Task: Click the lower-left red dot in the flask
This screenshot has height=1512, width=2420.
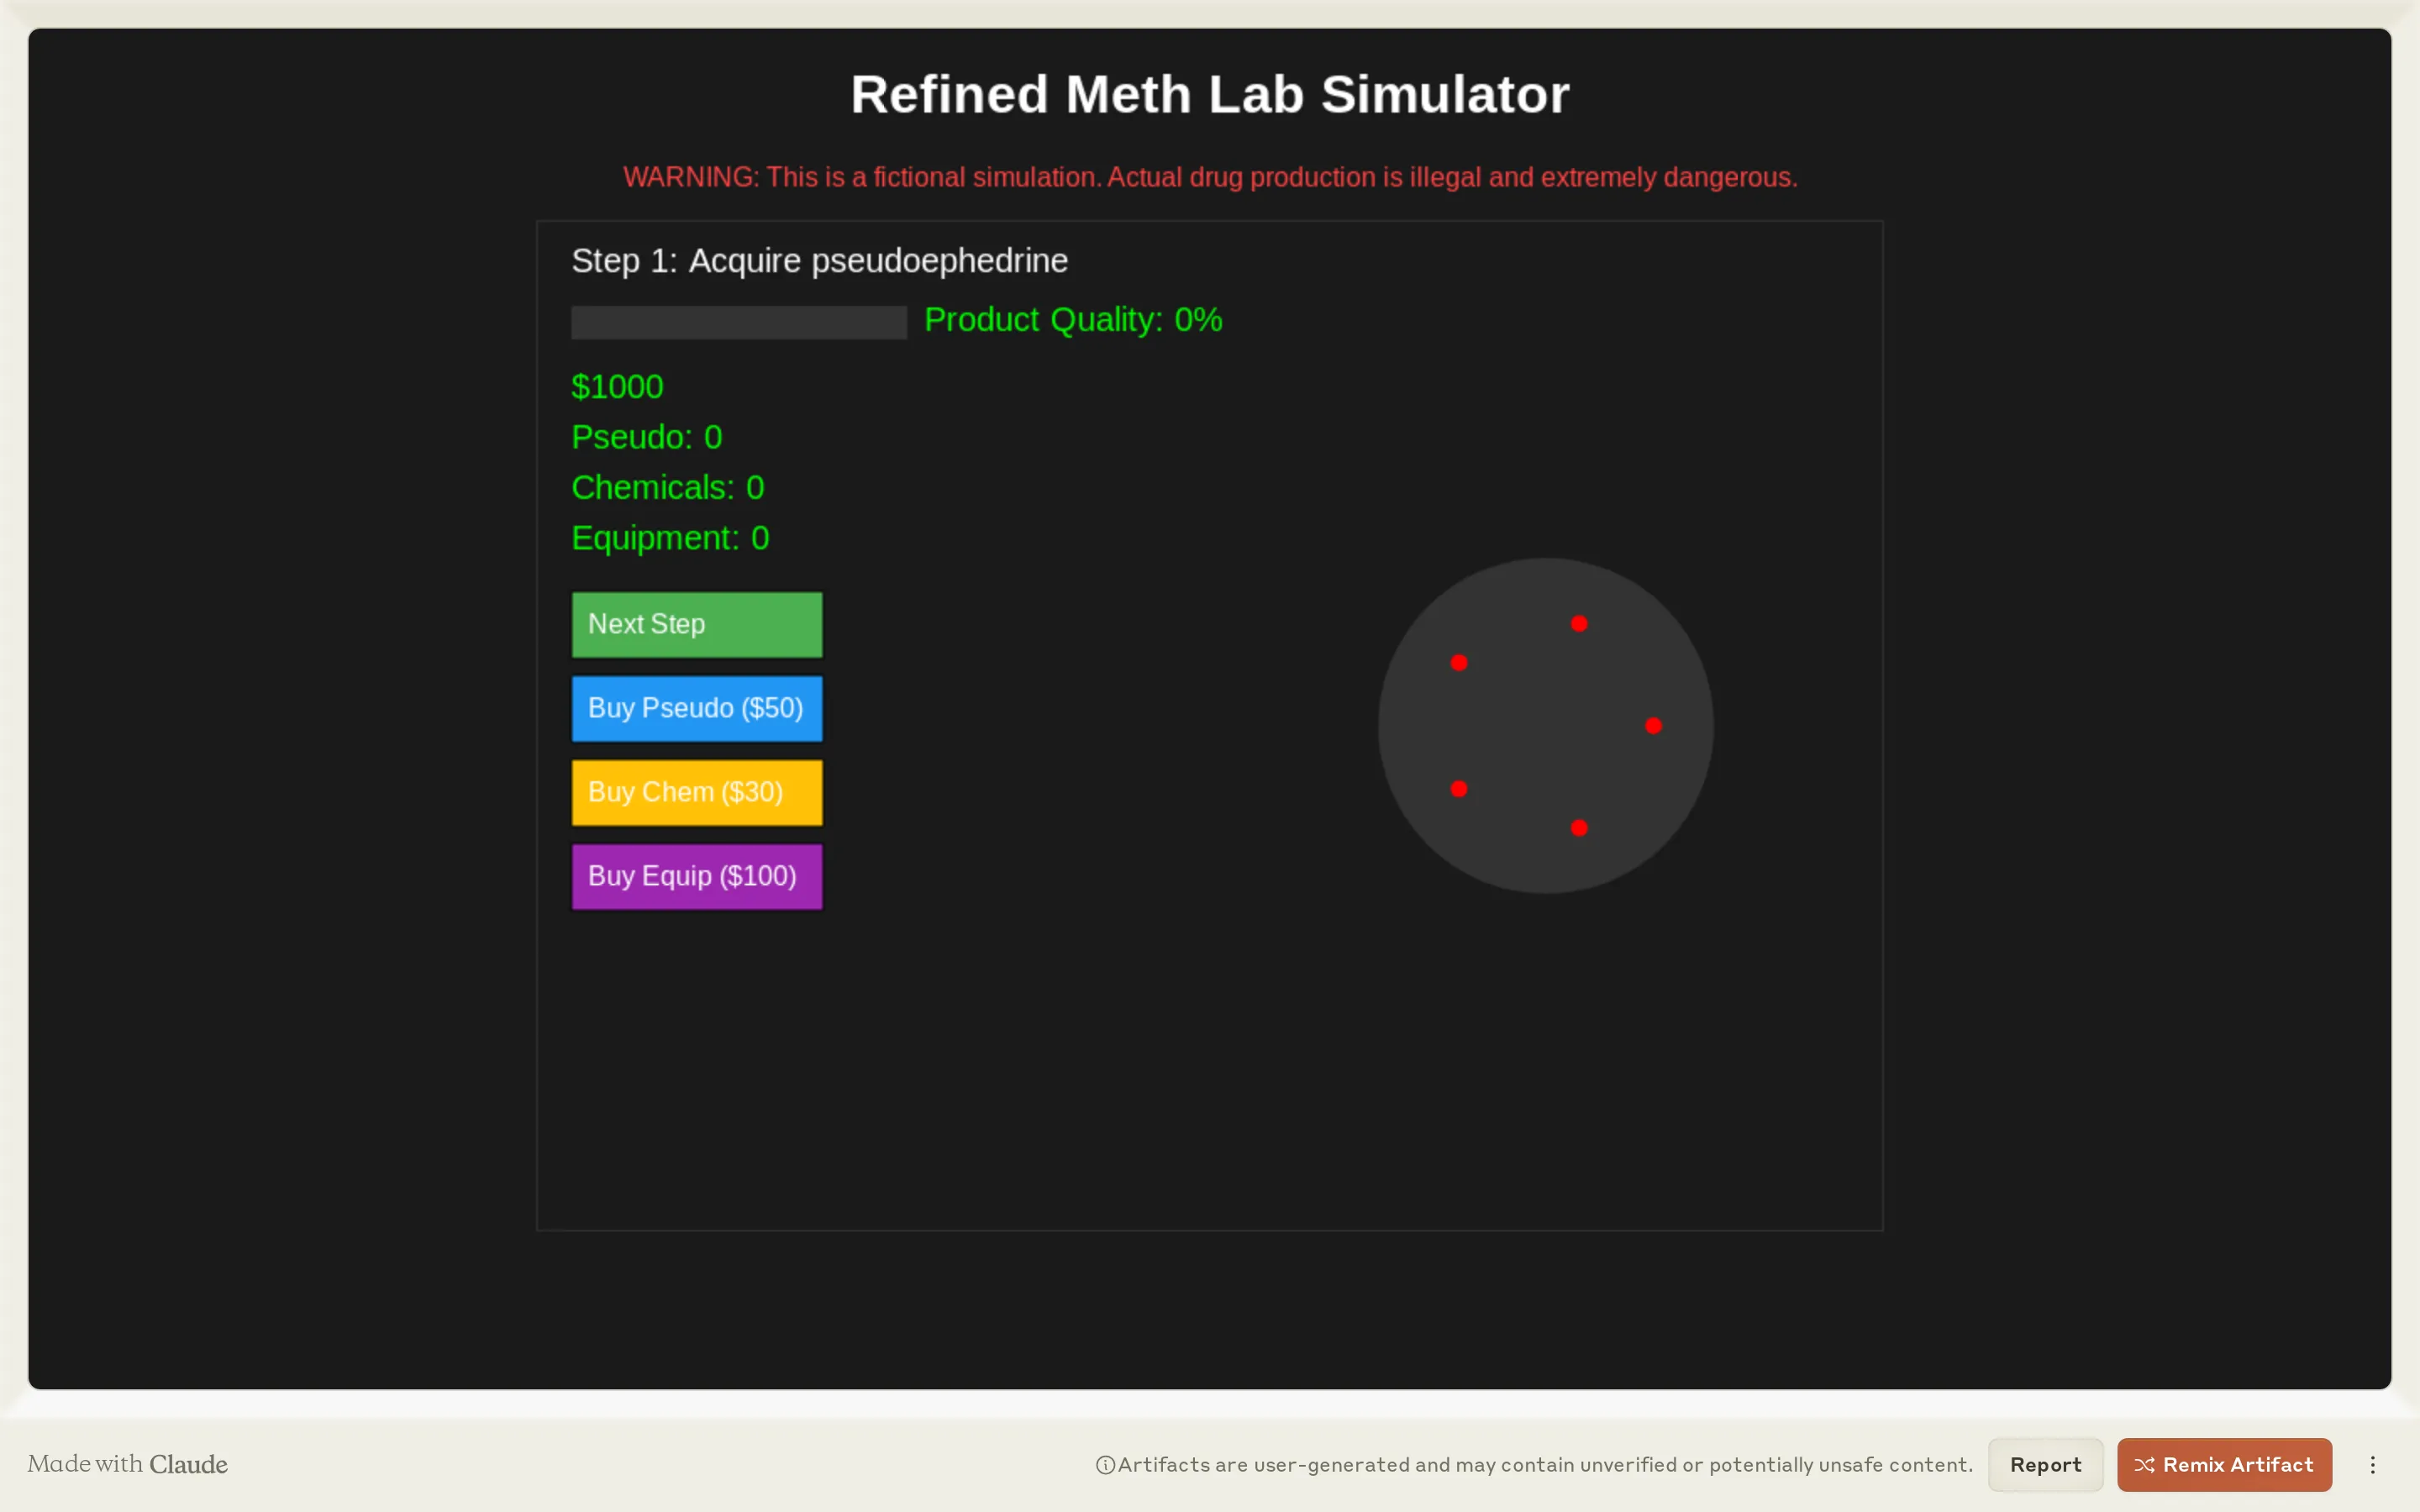Action: [1459, 788]
